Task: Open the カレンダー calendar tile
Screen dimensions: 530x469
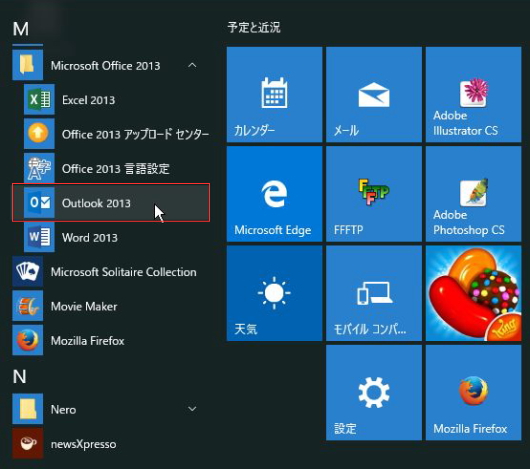Action: pyautogui.click(x=274, y=94)
